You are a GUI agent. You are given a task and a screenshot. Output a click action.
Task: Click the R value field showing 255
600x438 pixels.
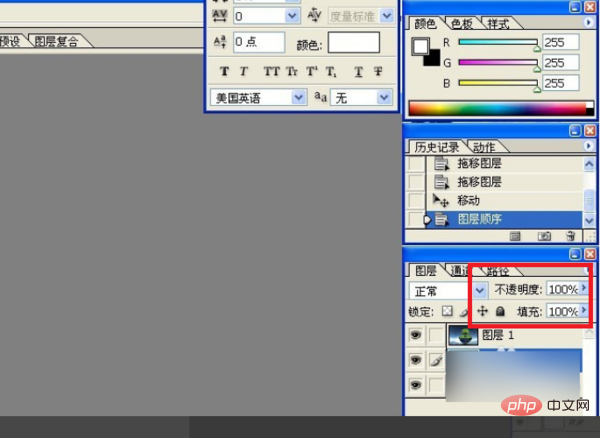pyautogui.click(x=561, y=42)
